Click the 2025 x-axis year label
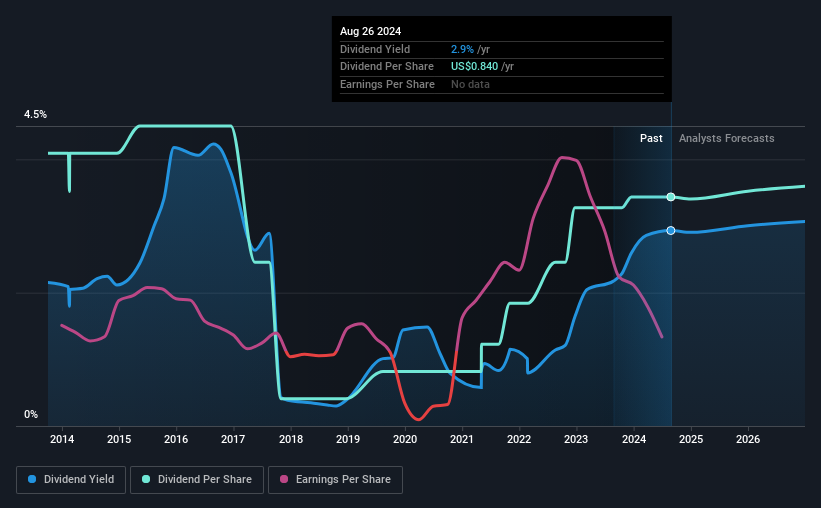Screen dimensions: 821x508 pyautogui.click(x=691, y=439)
